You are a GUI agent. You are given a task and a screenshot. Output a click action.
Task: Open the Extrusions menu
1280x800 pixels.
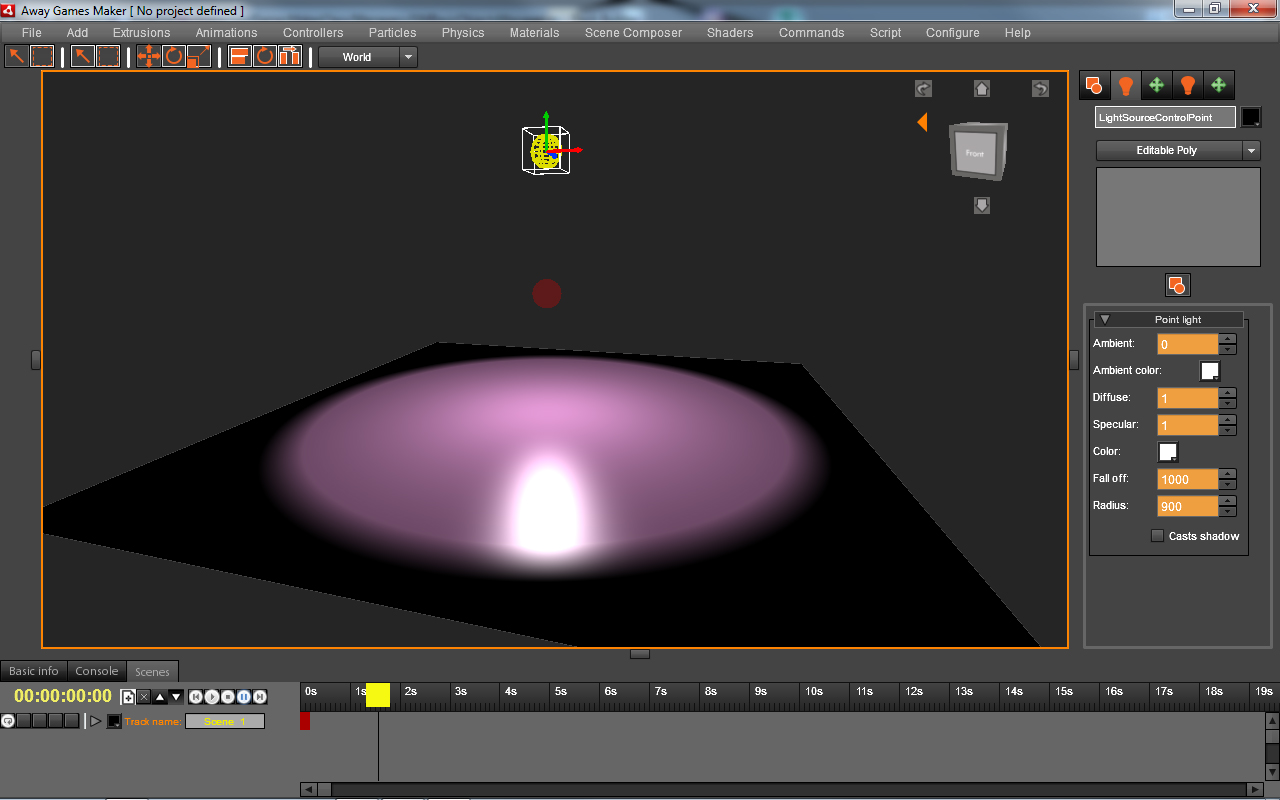(141, 33)
